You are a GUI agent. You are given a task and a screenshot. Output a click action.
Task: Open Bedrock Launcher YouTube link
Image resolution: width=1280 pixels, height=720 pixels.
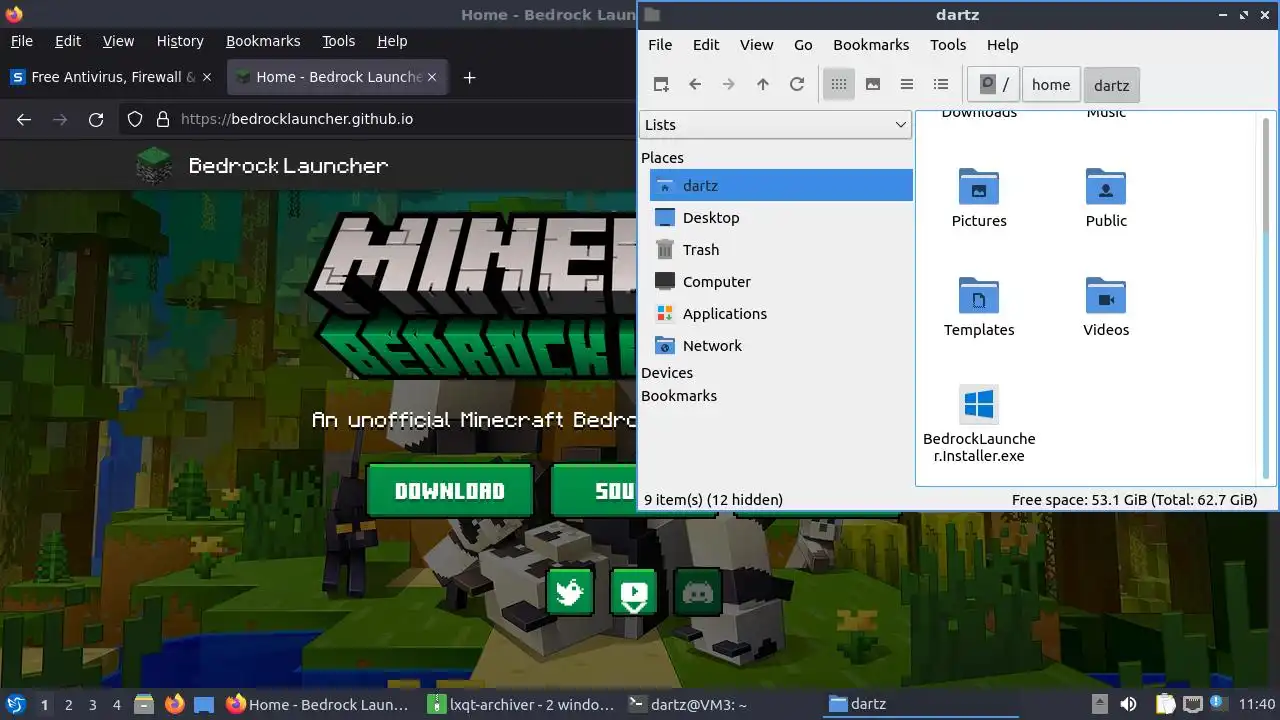click(634, 592)
